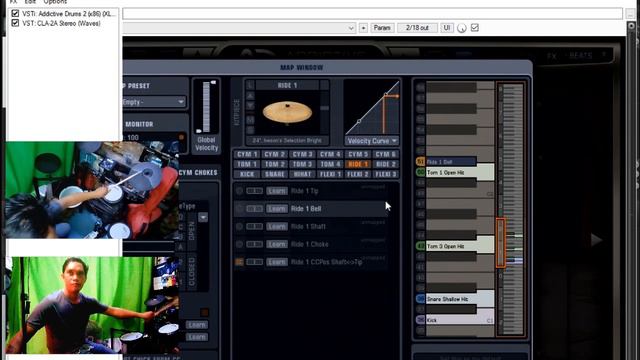Preview the Ride 1 Shaft stroke icon
The height and width of the screenshot is (360, 640).
[x=240, y=226]
